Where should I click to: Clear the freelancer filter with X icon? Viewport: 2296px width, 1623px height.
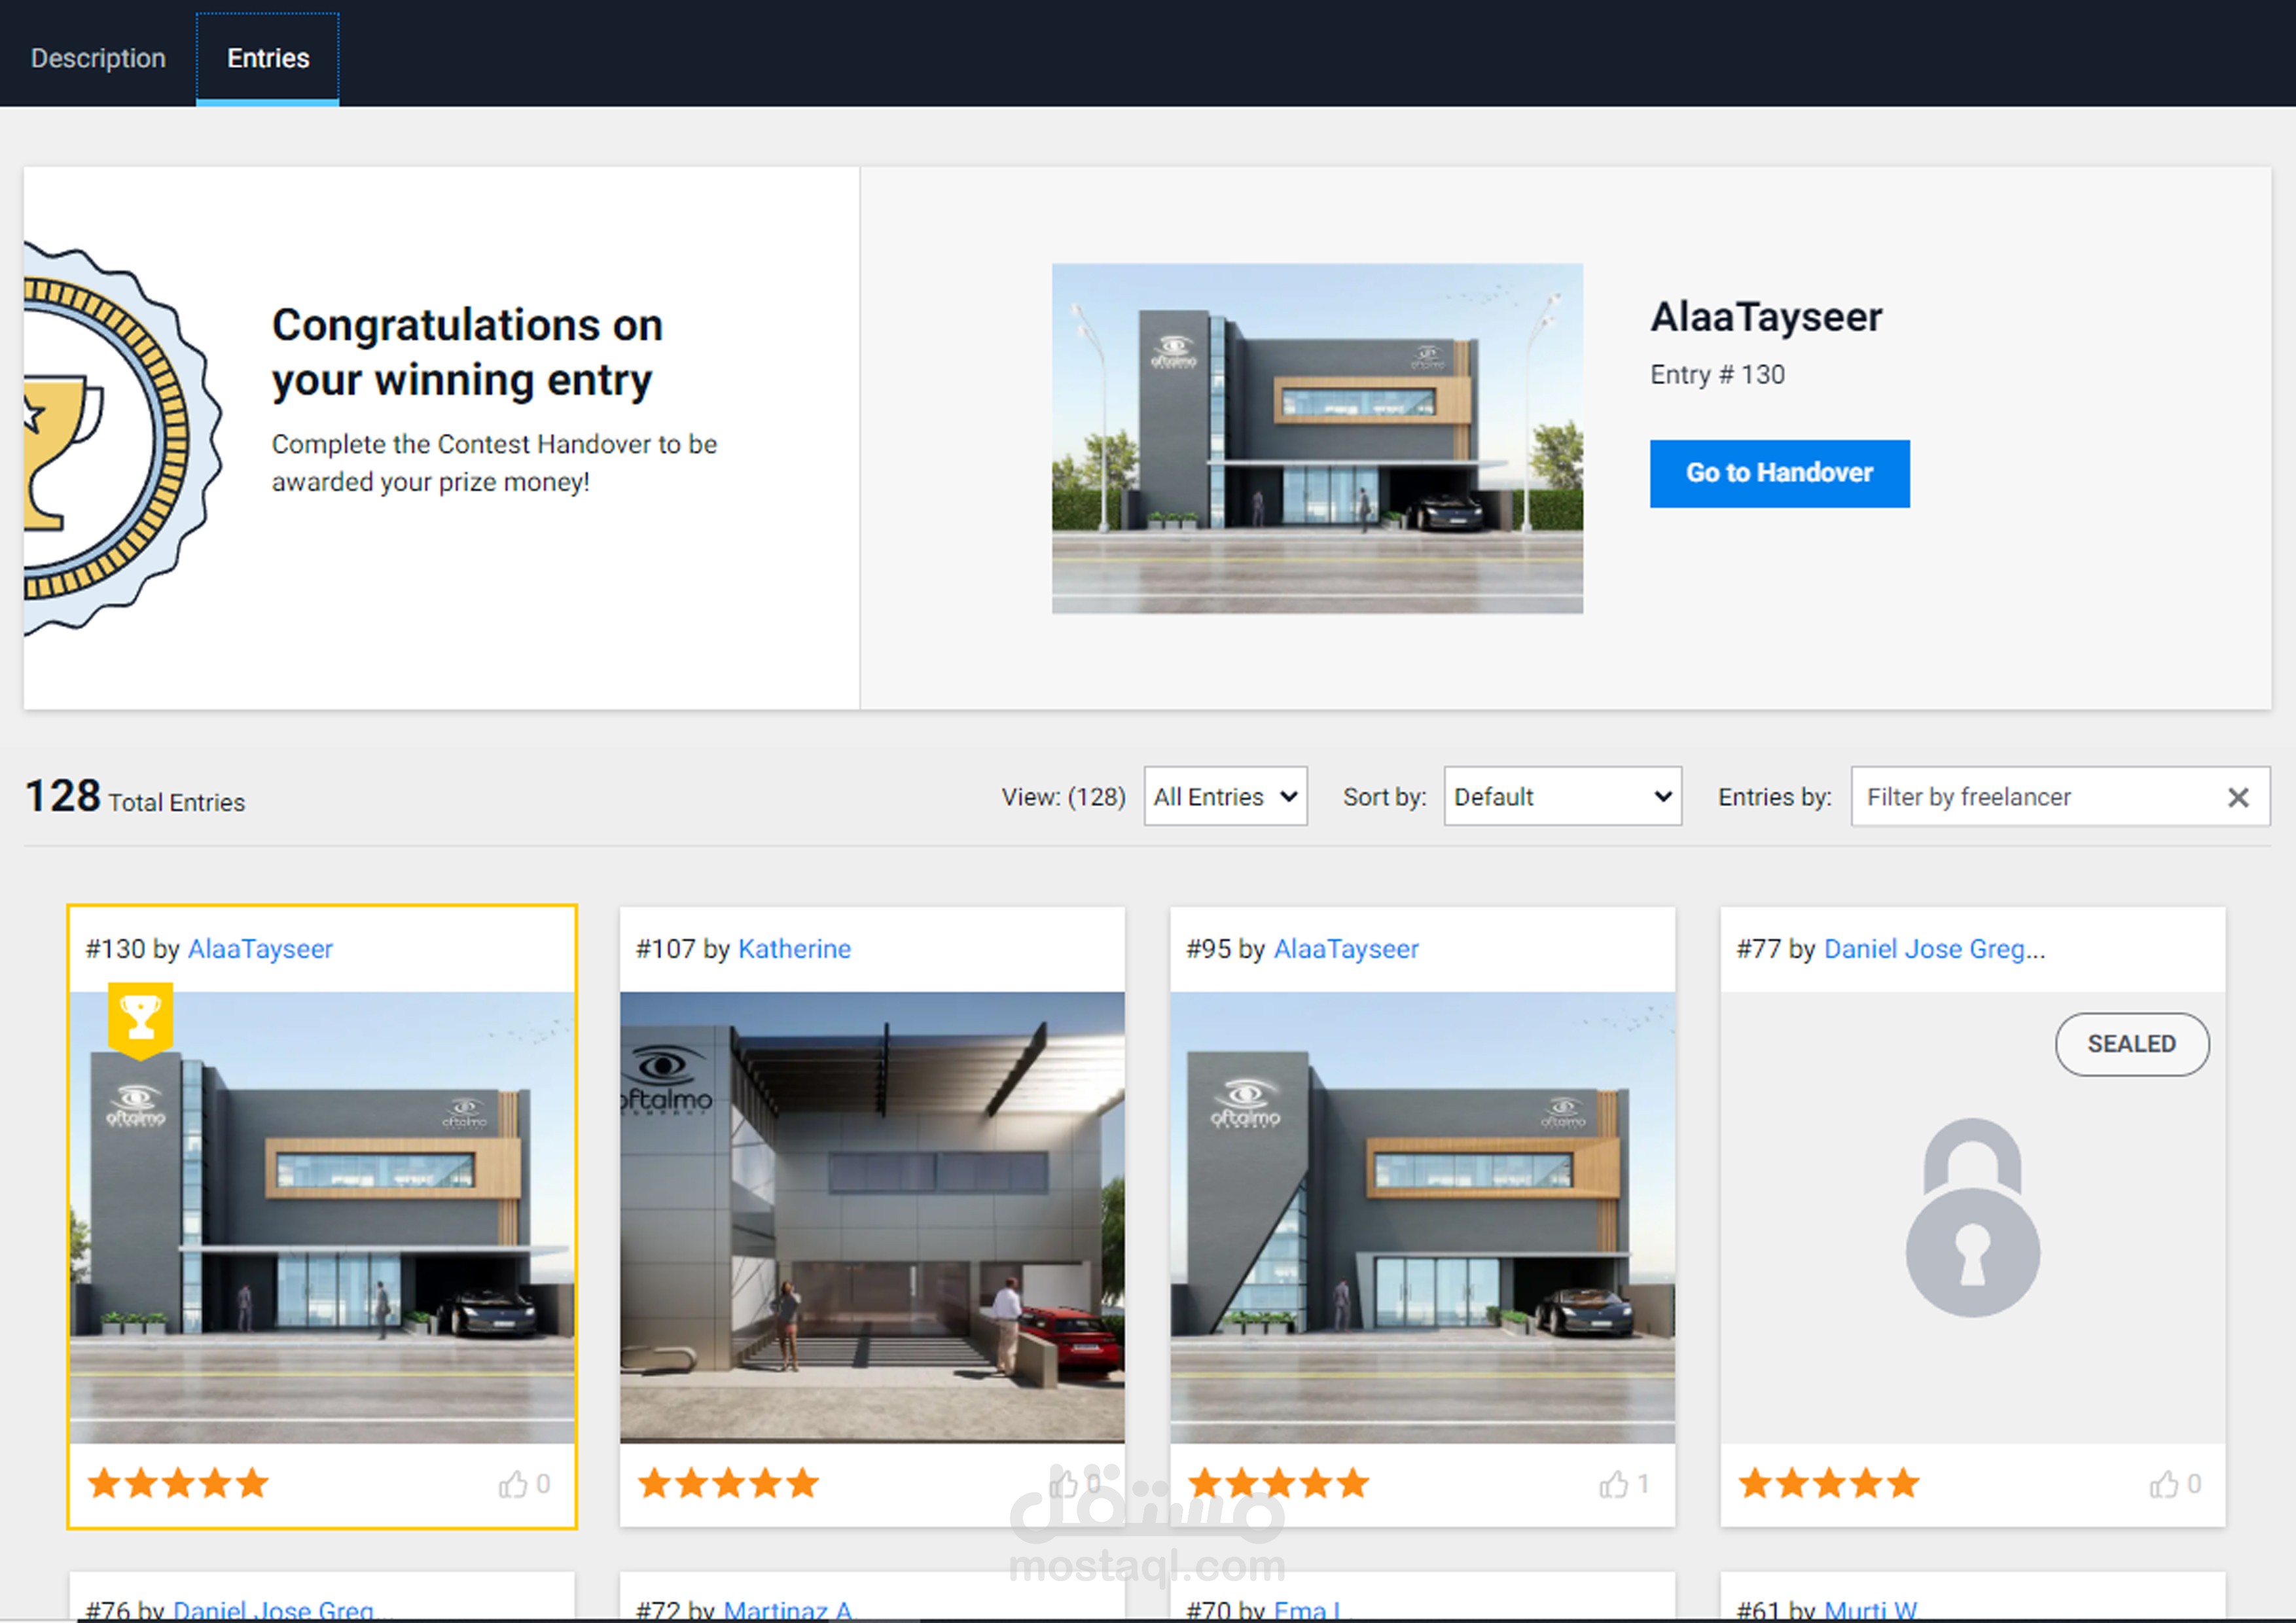2238,797
